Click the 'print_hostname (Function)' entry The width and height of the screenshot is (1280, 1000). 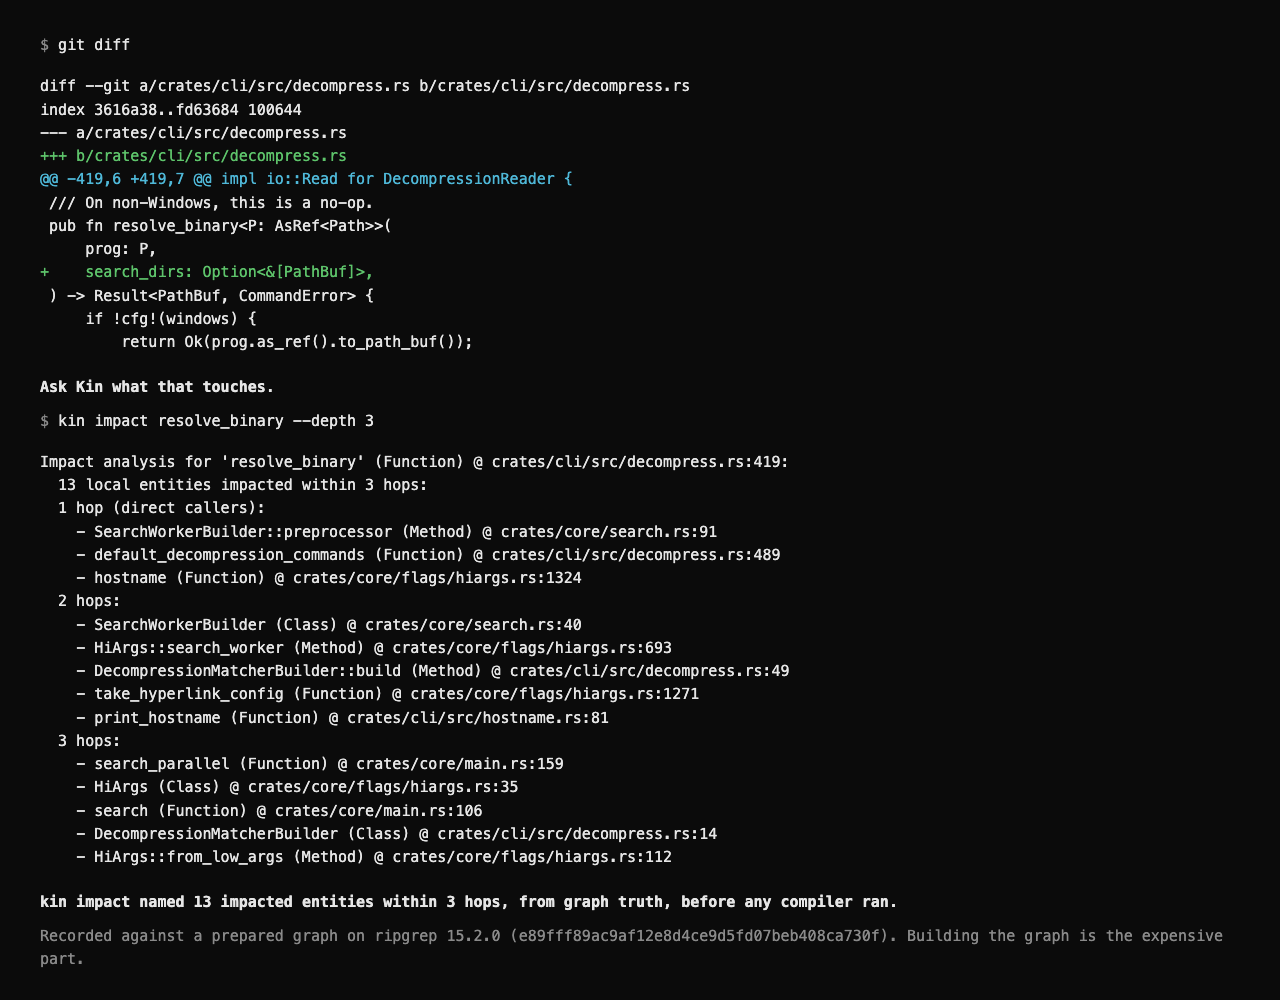[342, 718]
